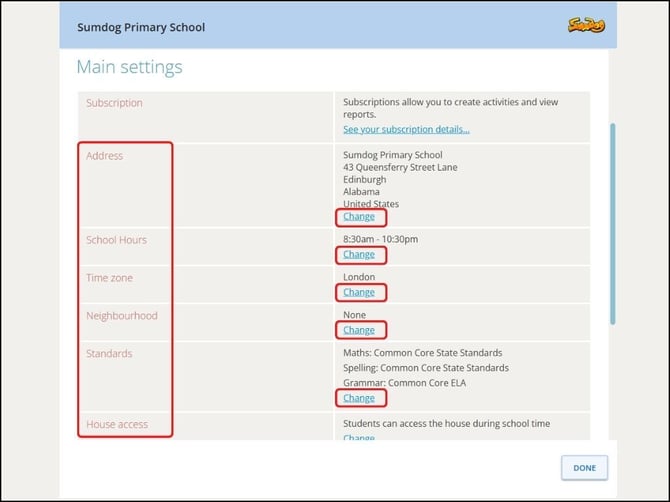Click the '43 Queensferry Street Lane' address line

click(400, 167)
